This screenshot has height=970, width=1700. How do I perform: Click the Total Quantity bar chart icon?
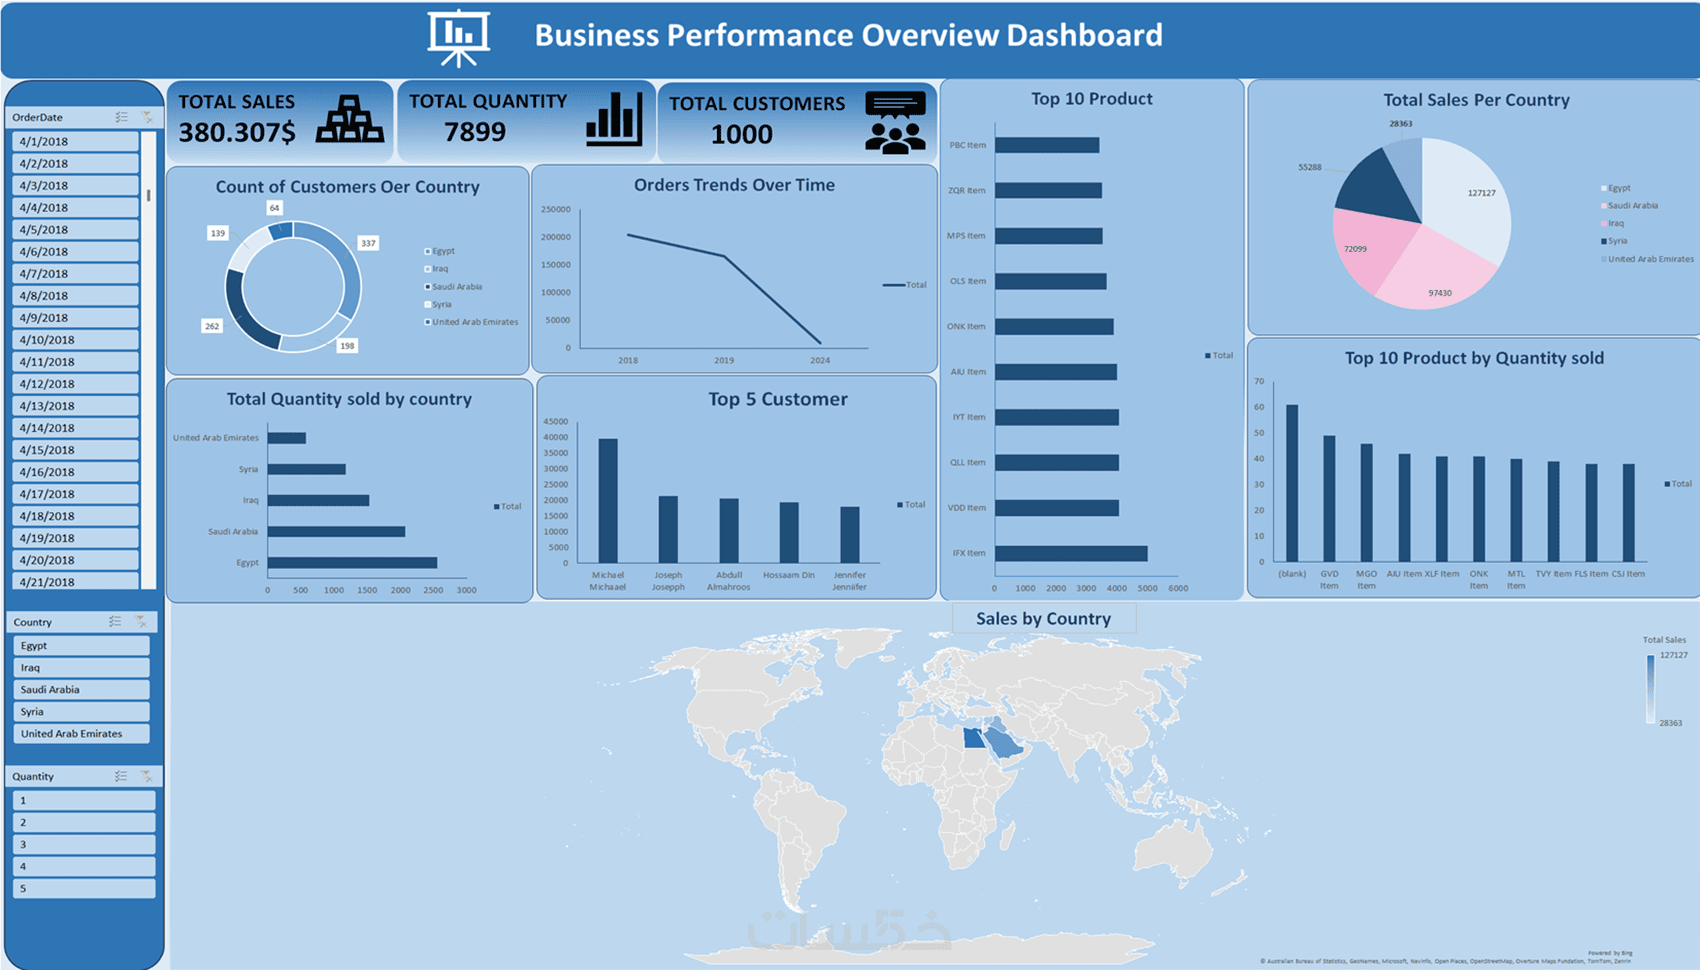[614, 119]
